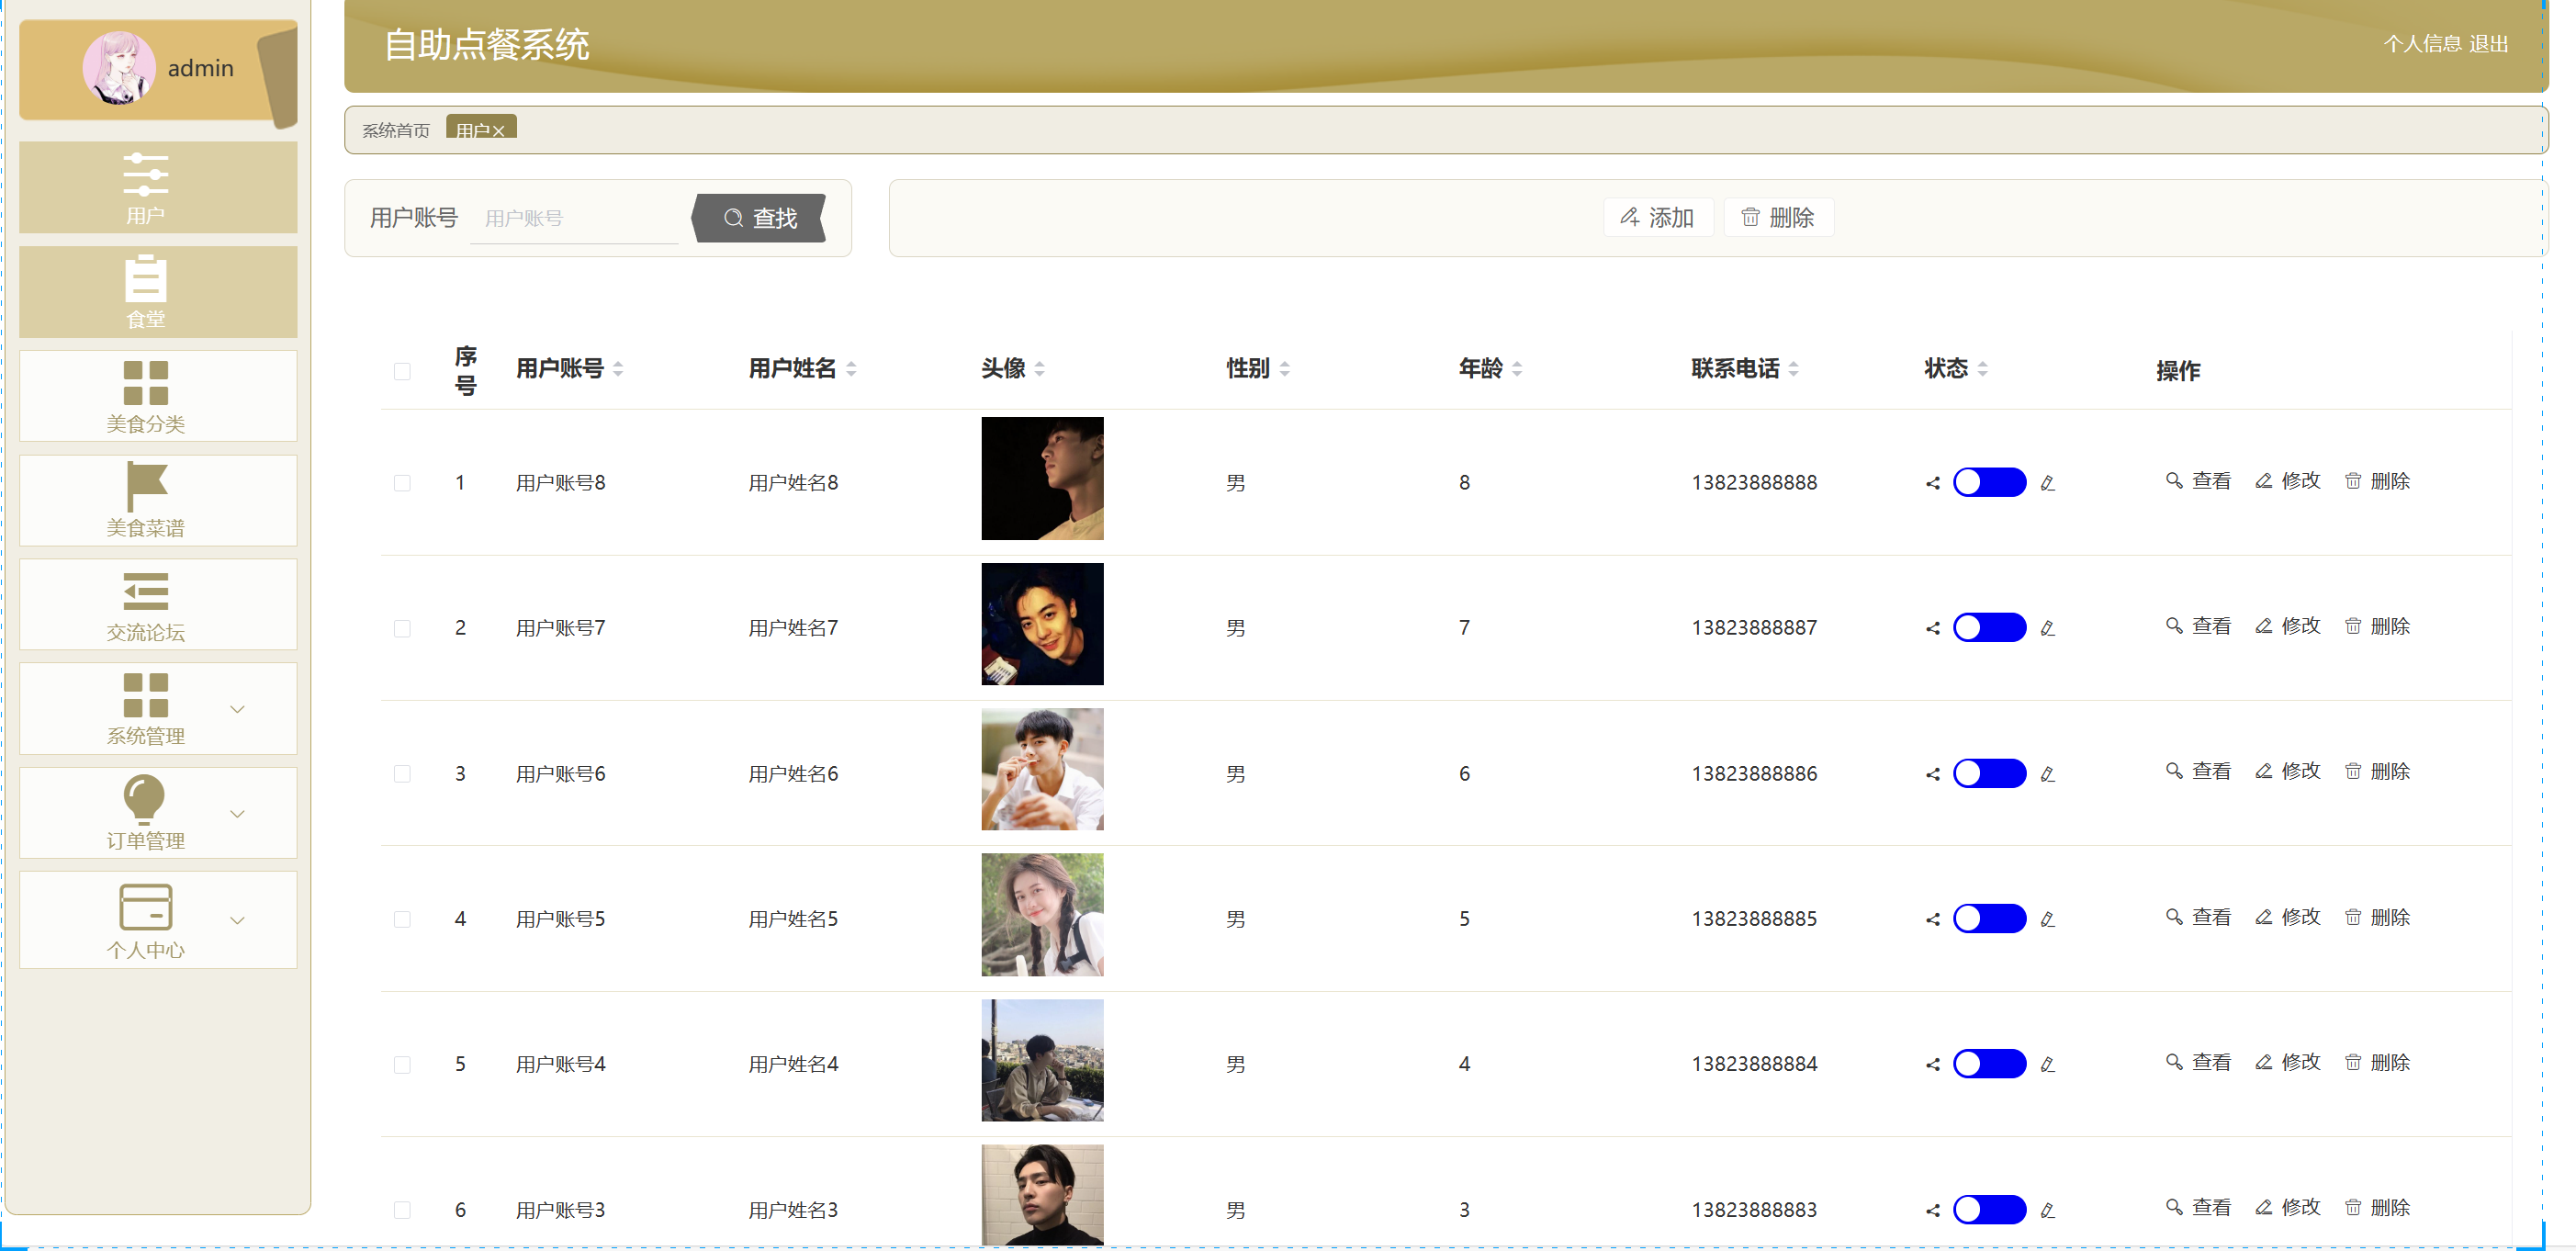
Task: Click the share icon in row 用户账号8
Action: pyautogui.click(x=1932, y=483)
